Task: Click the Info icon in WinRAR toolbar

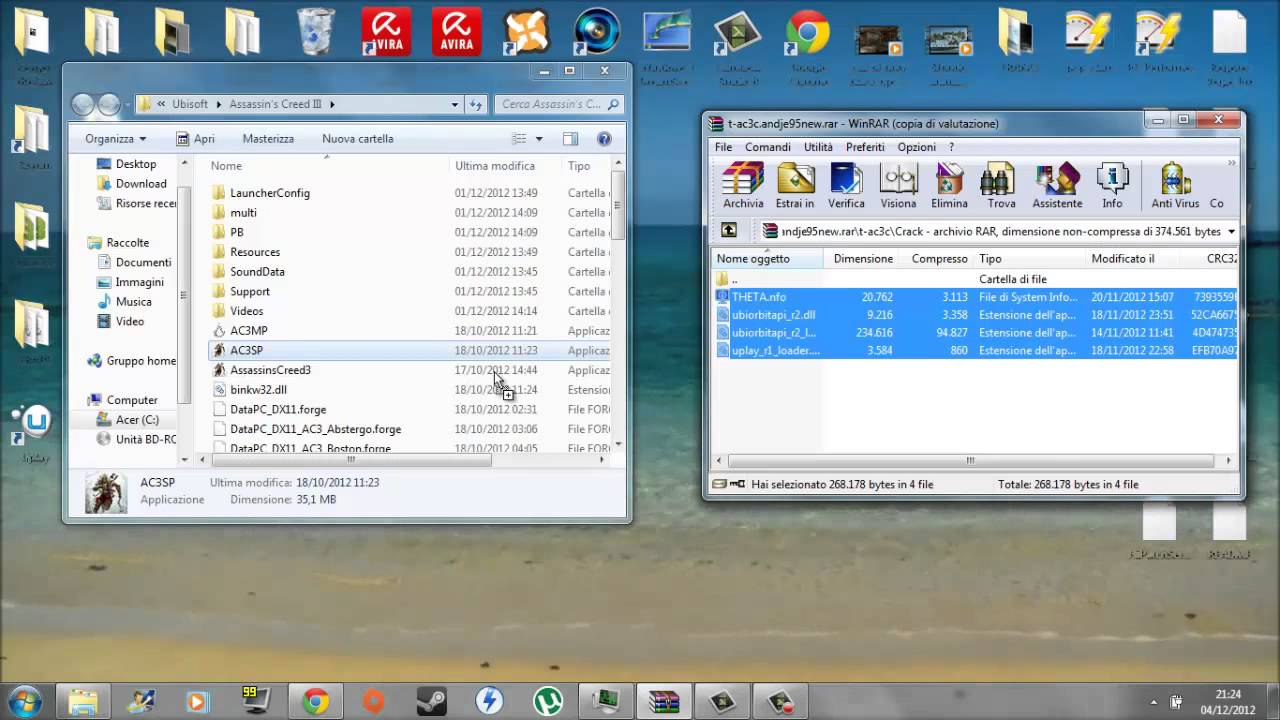Action: [x=1112, y=186]
